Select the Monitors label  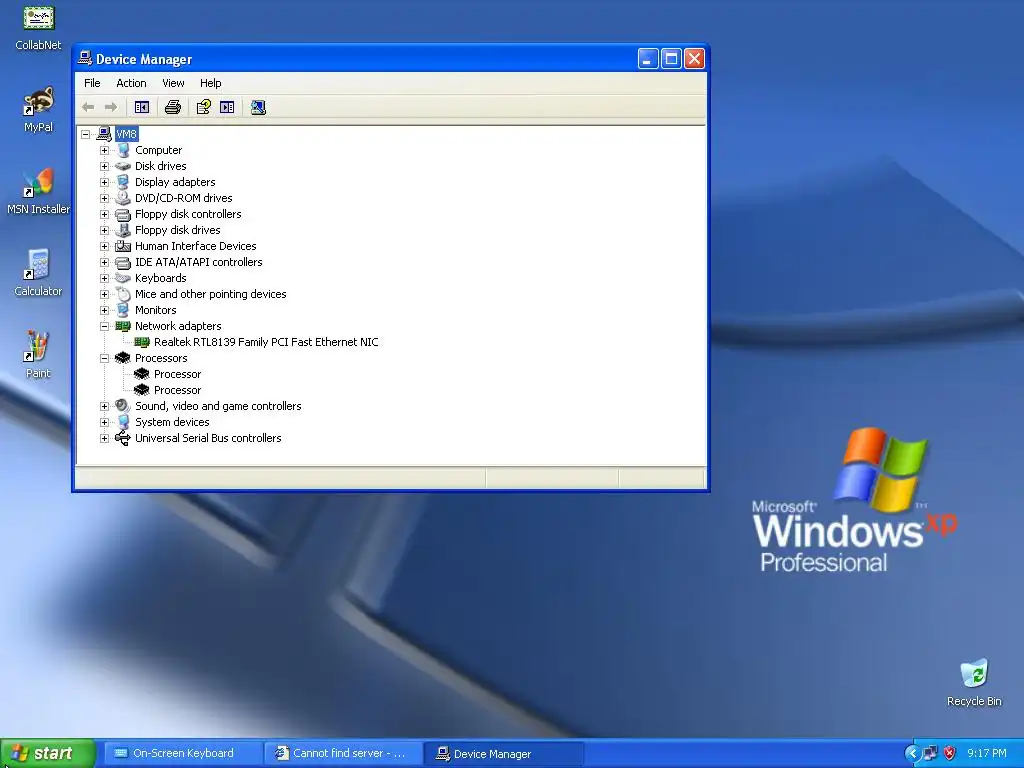point(155,310)
